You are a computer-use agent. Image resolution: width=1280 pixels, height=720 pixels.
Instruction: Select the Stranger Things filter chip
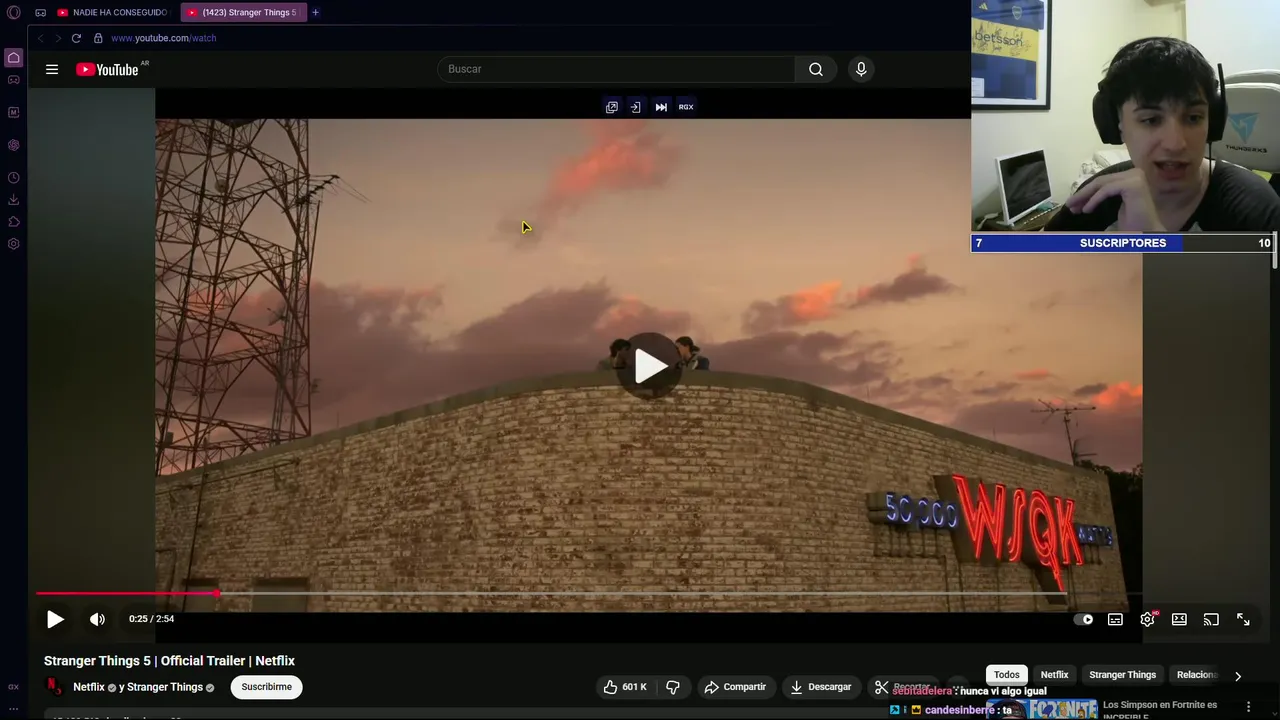[1122, 675]
